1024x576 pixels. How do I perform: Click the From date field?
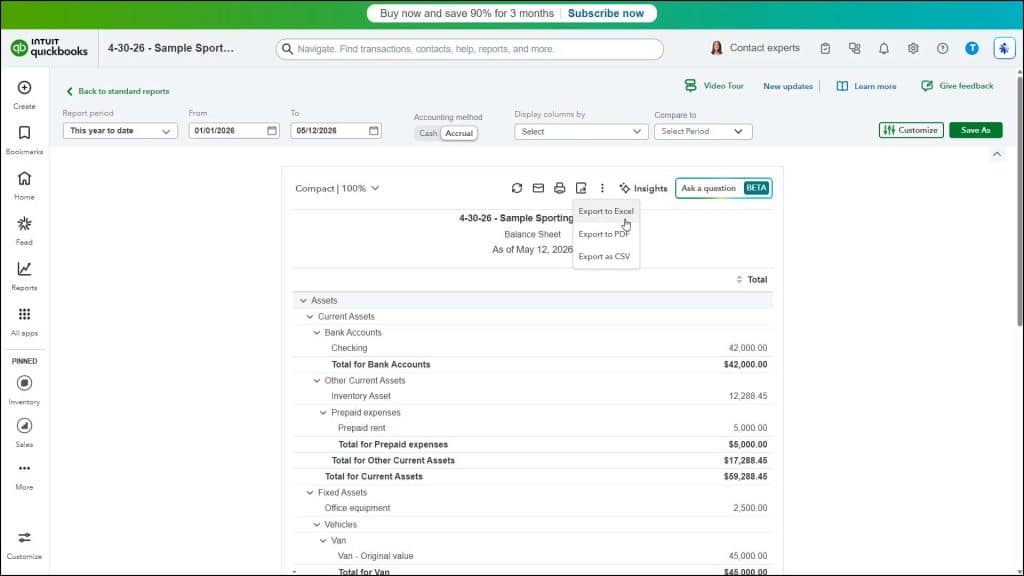pos(234,131)
